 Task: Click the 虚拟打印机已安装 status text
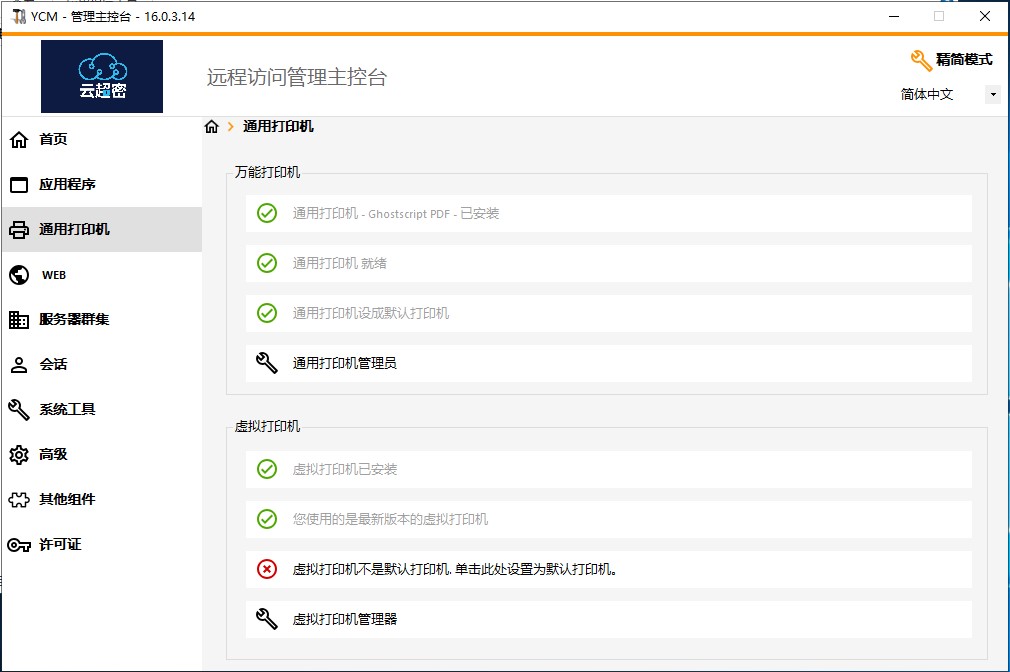pyautogui.click(x=345, y=470)
